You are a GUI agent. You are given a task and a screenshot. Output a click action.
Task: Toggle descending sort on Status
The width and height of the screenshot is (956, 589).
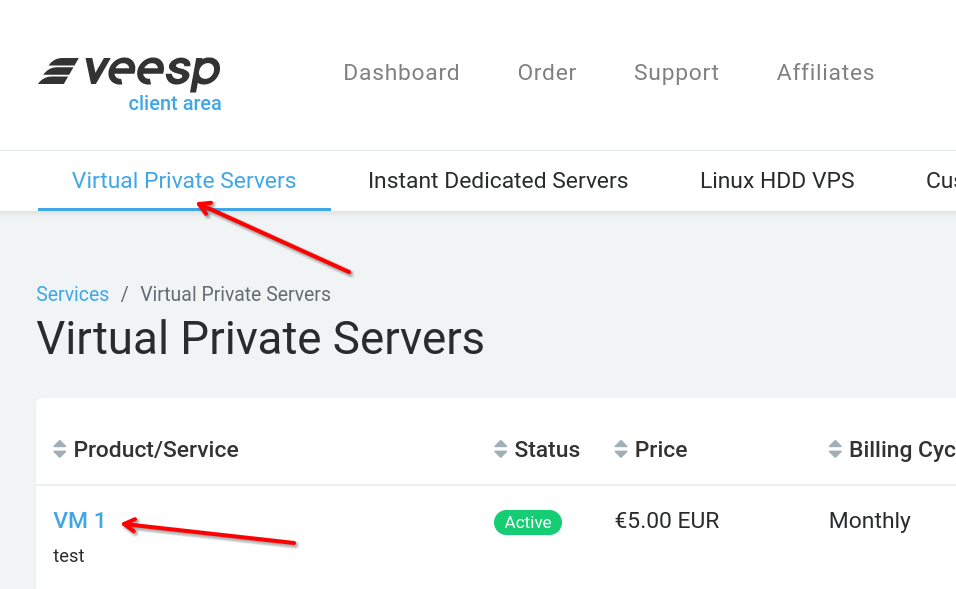(500, 454)
